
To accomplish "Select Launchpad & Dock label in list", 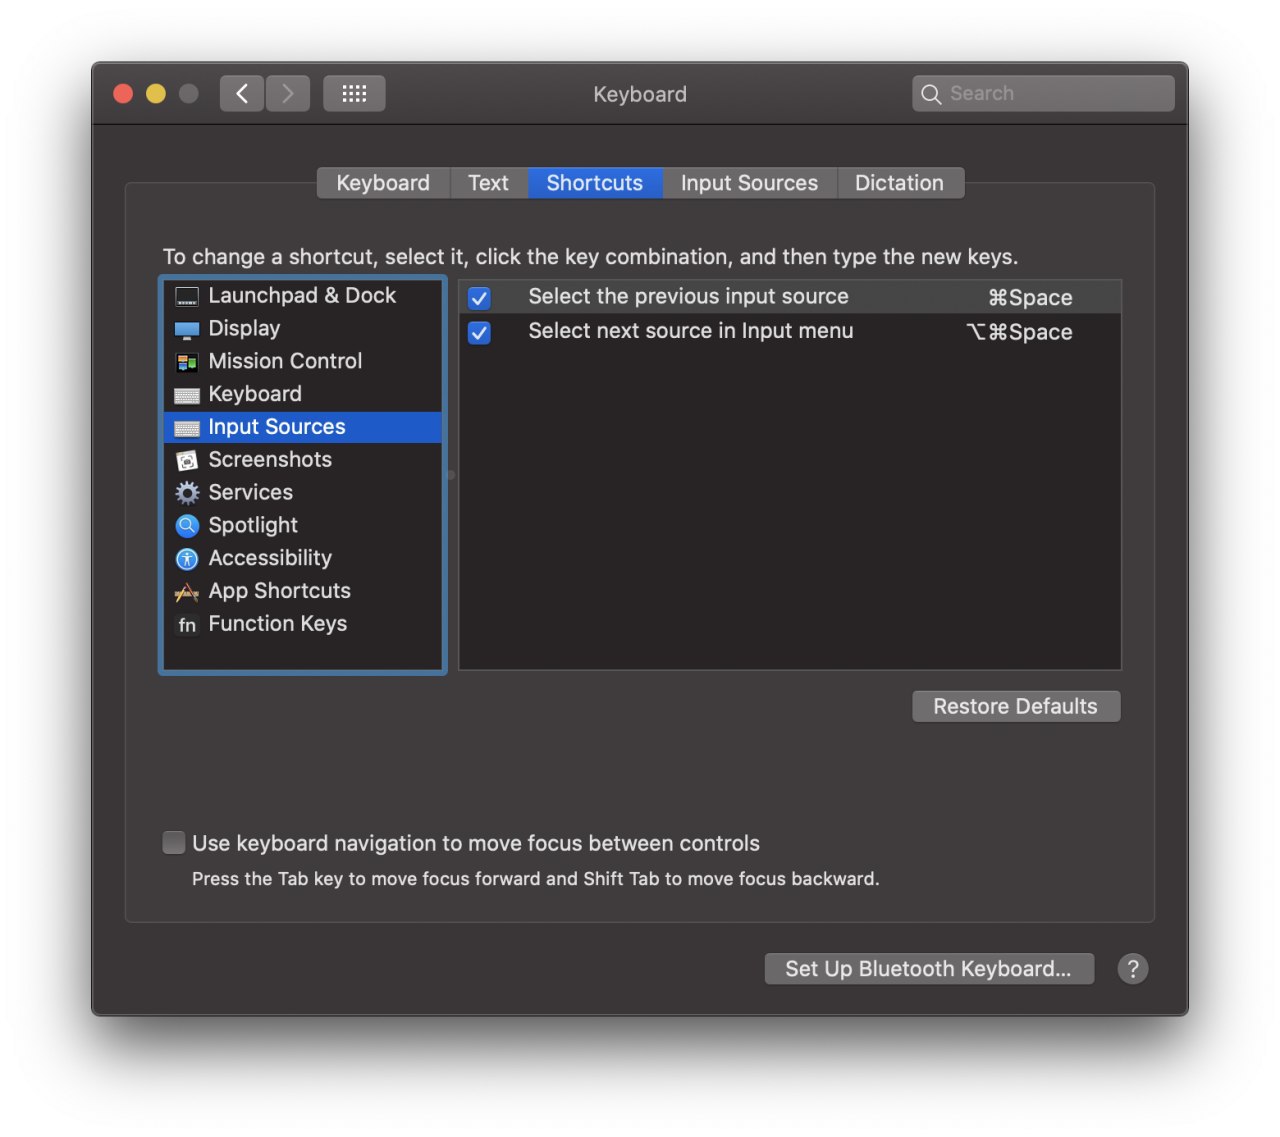I will (302, 296).
